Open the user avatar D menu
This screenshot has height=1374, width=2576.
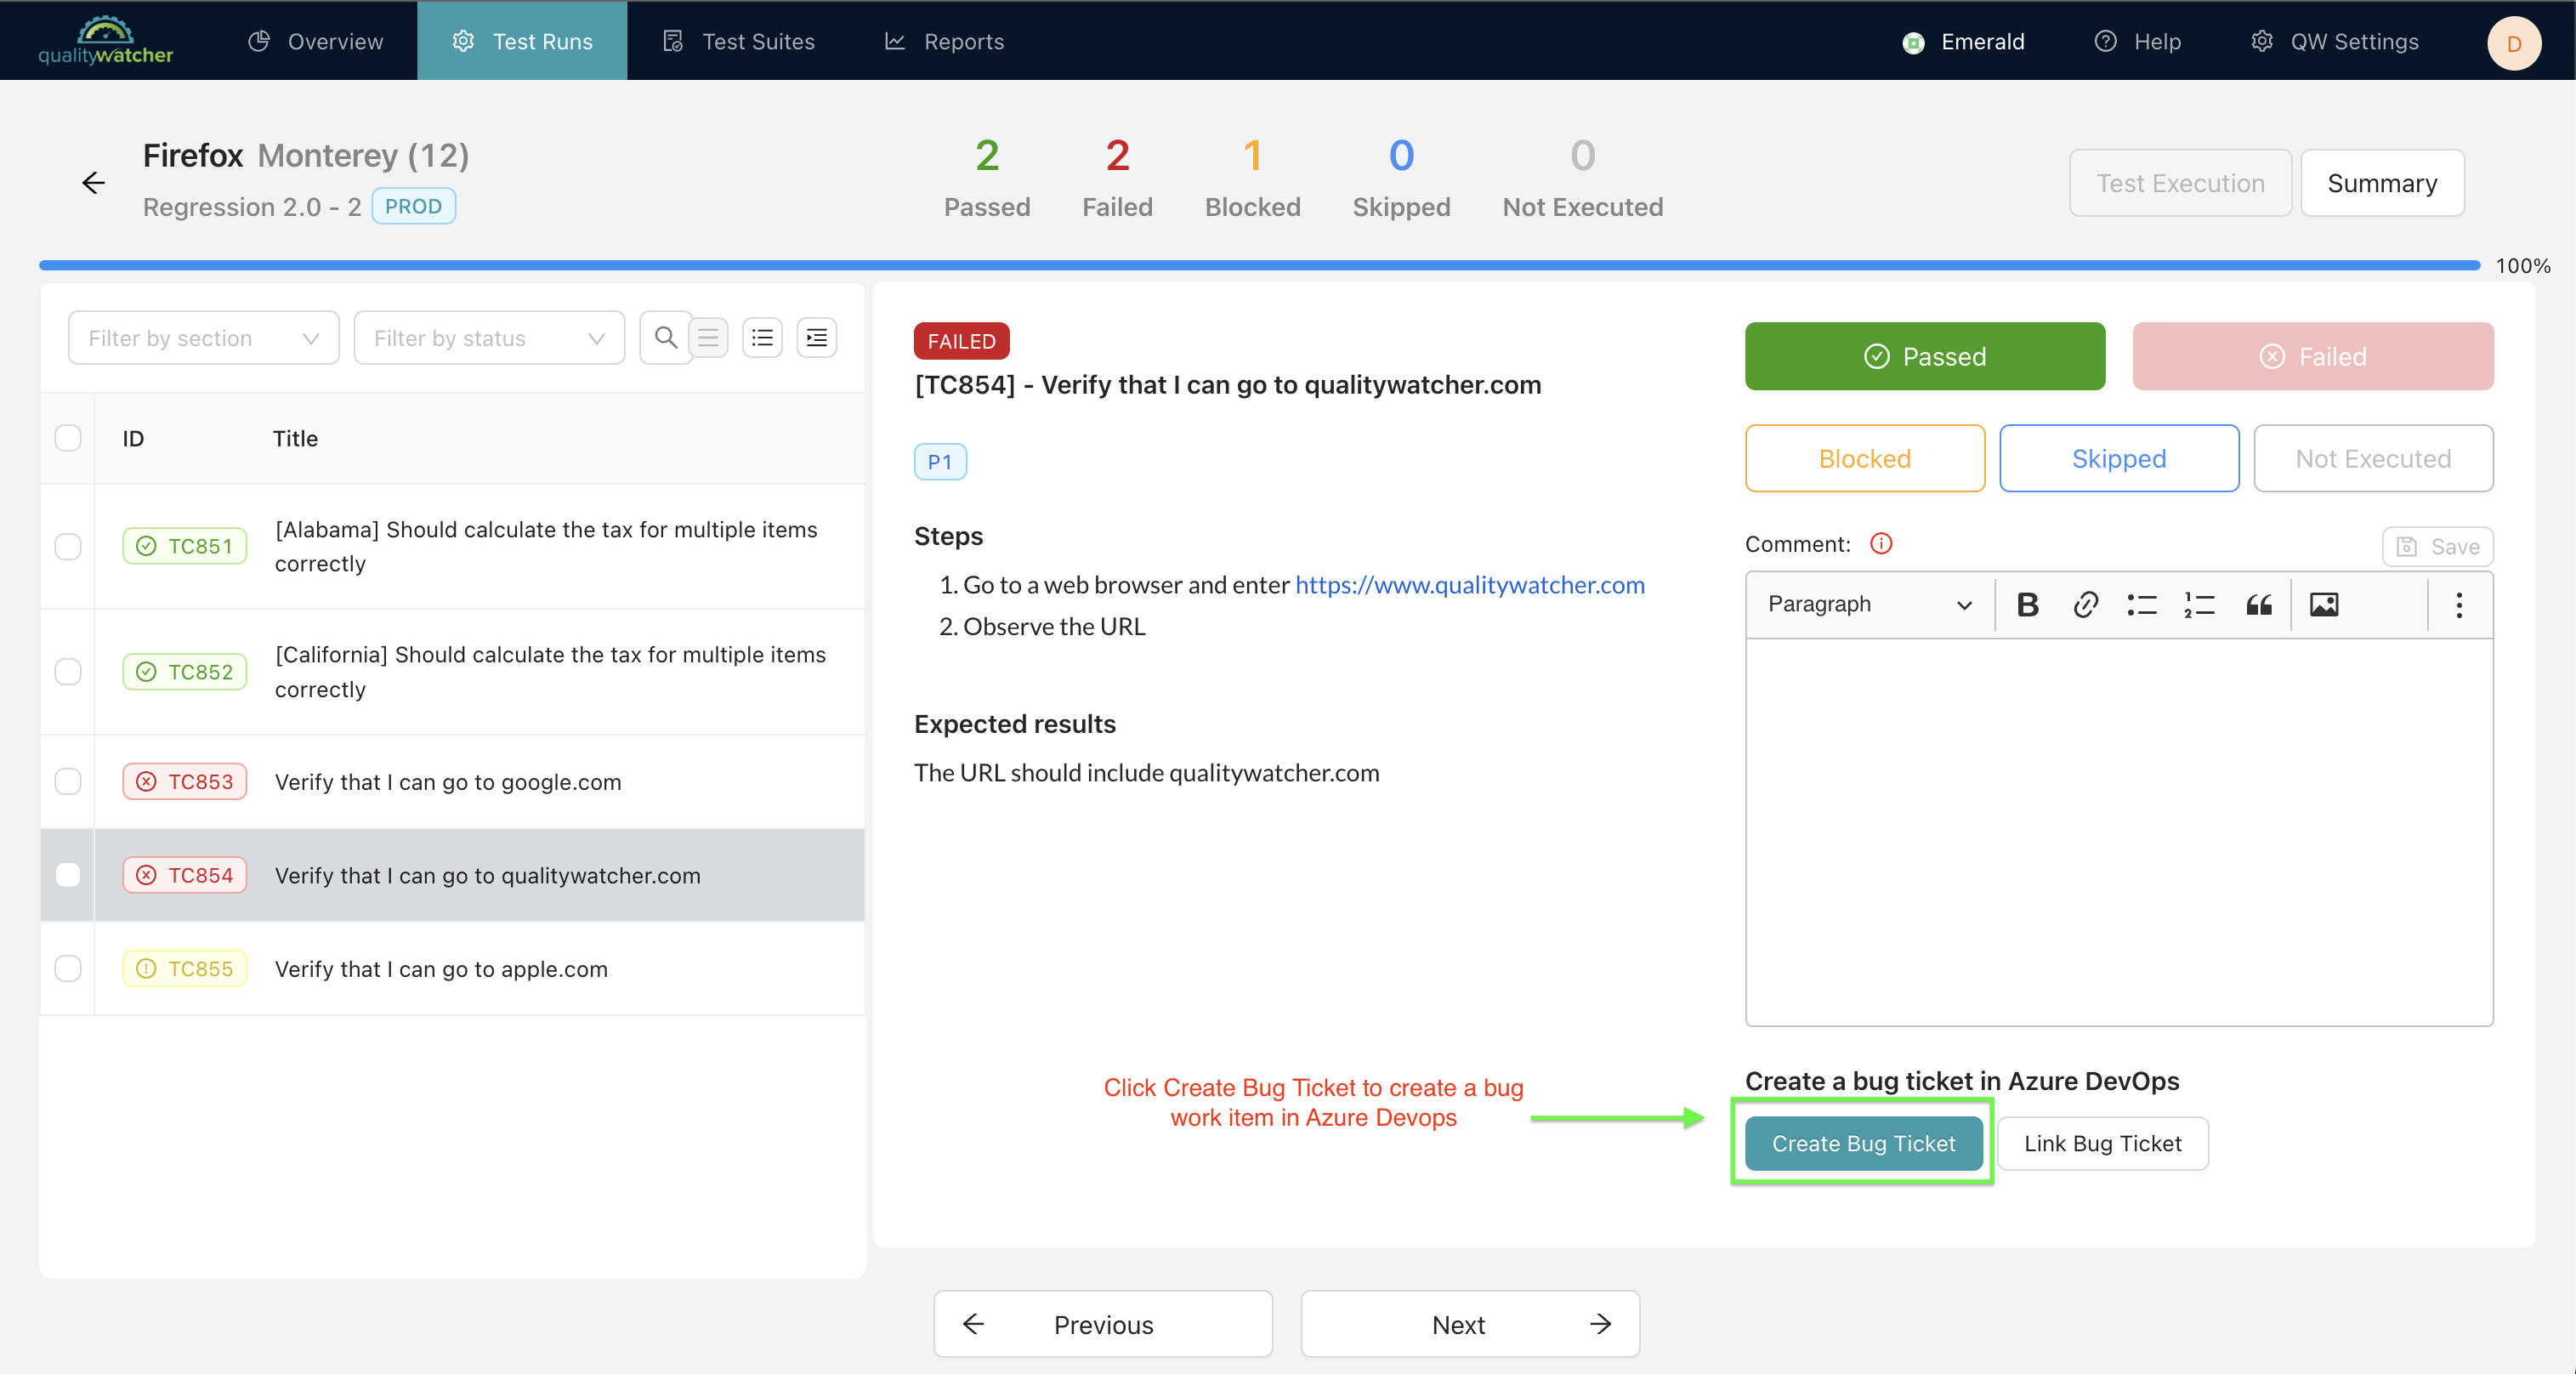click(x=2514, y=43)
